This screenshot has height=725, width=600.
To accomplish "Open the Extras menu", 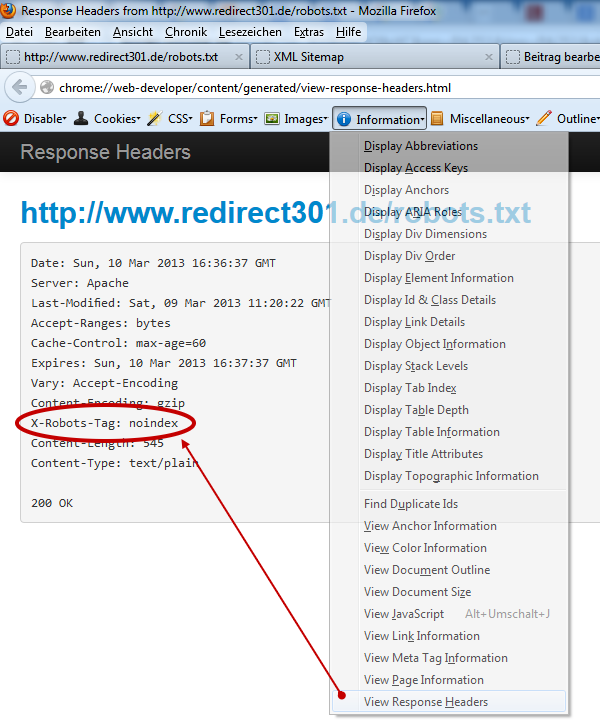I will point(309,32).
